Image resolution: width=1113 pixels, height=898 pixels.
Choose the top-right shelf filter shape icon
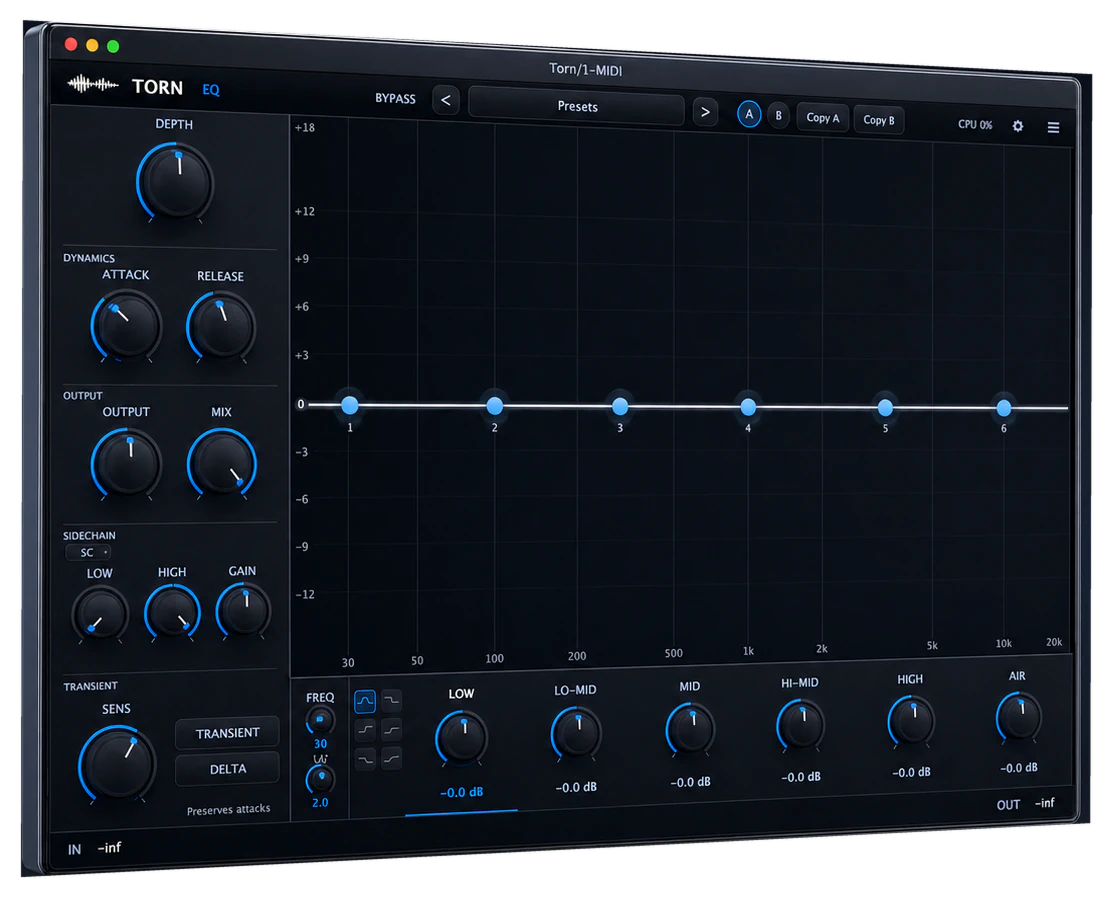click(391, 700)
